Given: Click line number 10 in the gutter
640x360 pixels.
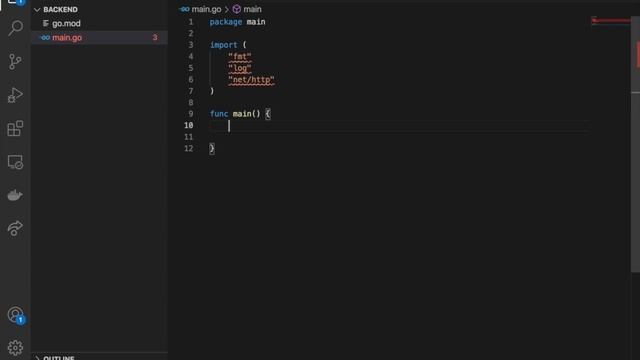Looking at the screenshot, I should [x=188, y=125].
